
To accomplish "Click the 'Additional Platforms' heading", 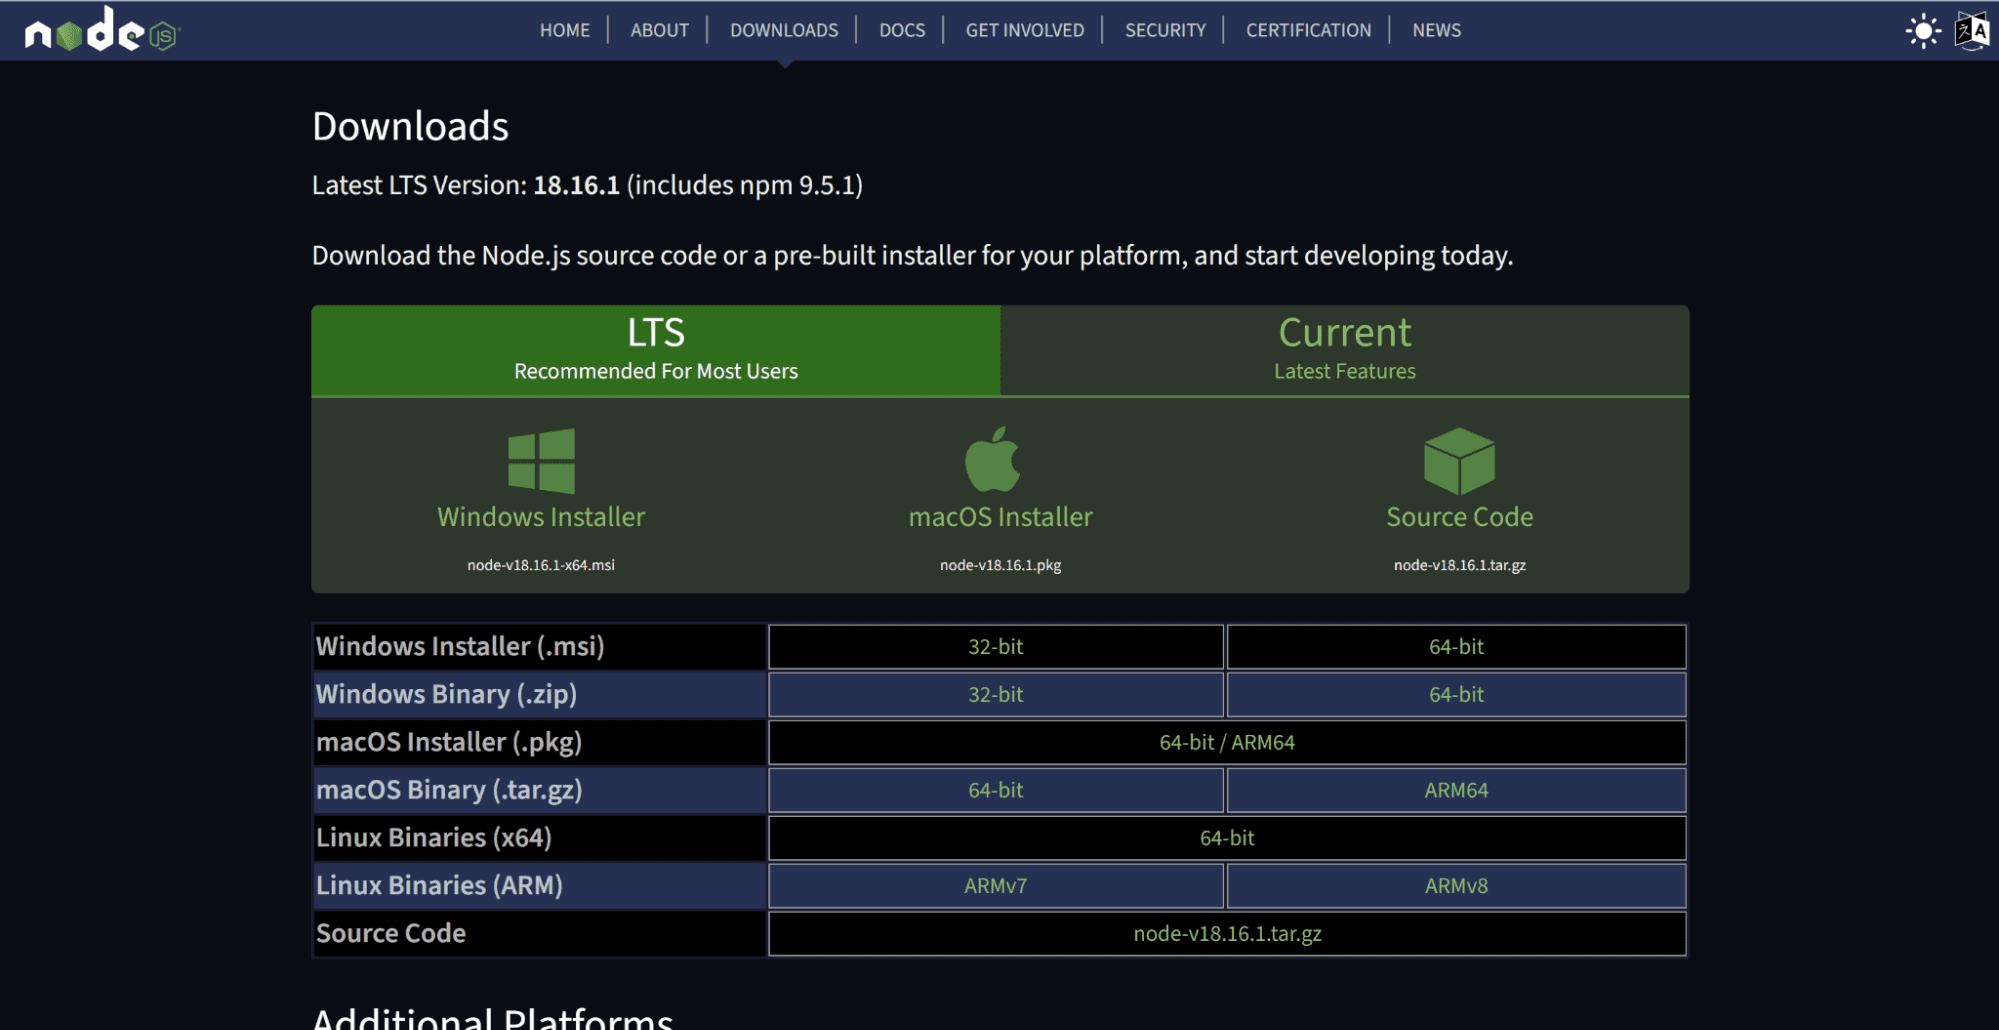I will pyautogui.click(x=492, y=1018).
